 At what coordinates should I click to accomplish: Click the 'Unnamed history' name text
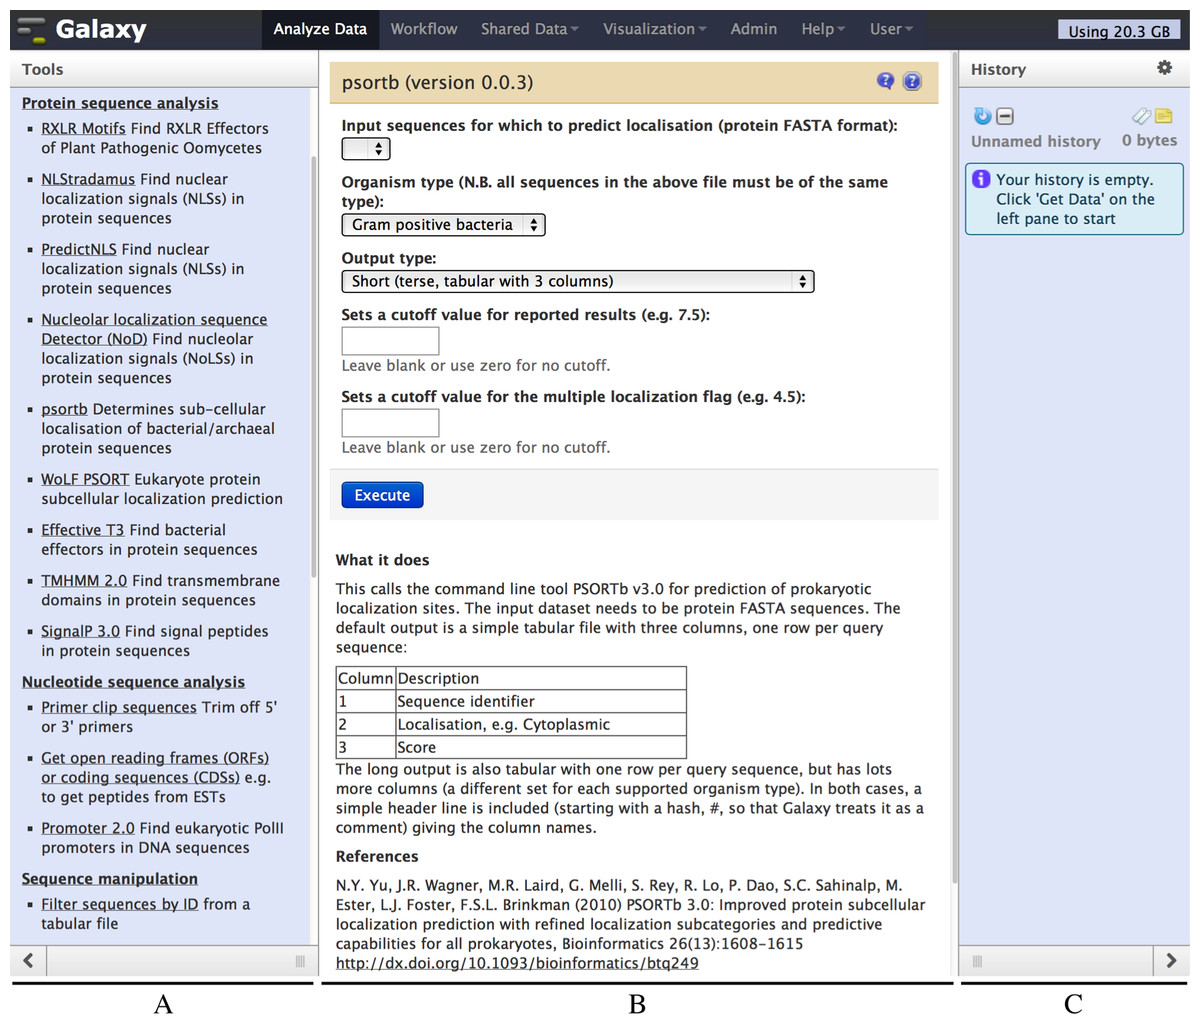click(1035, 141)
